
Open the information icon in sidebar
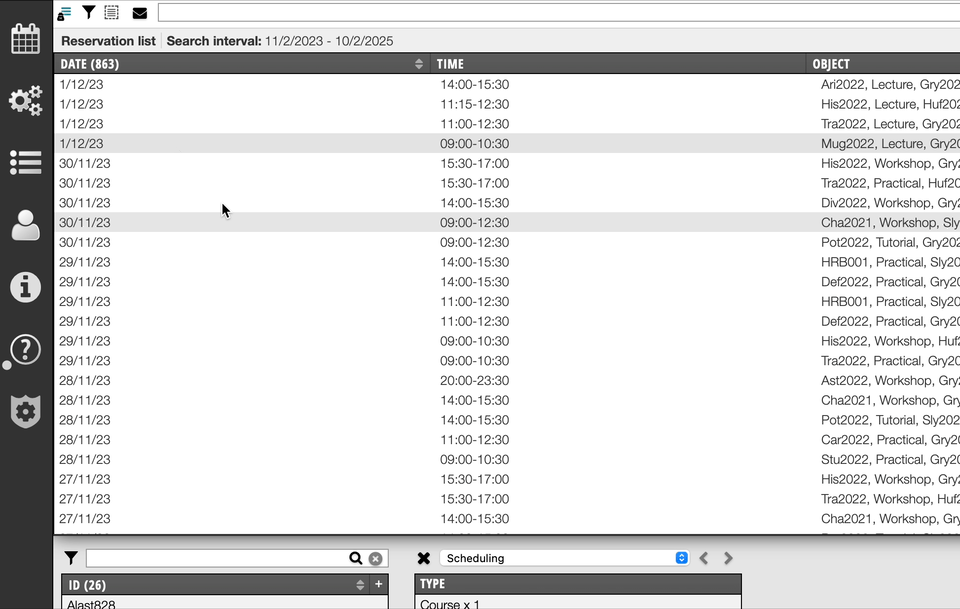point(25,287)
